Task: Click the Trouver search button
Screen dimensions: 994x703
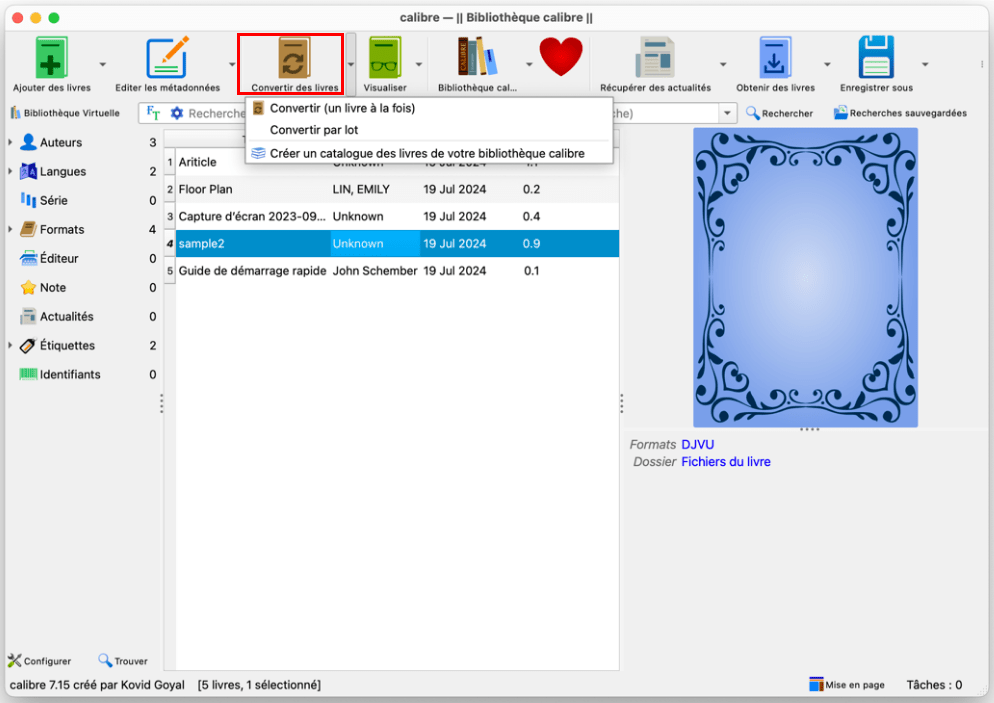Action: pyautogui.click(x=123, y=661)
